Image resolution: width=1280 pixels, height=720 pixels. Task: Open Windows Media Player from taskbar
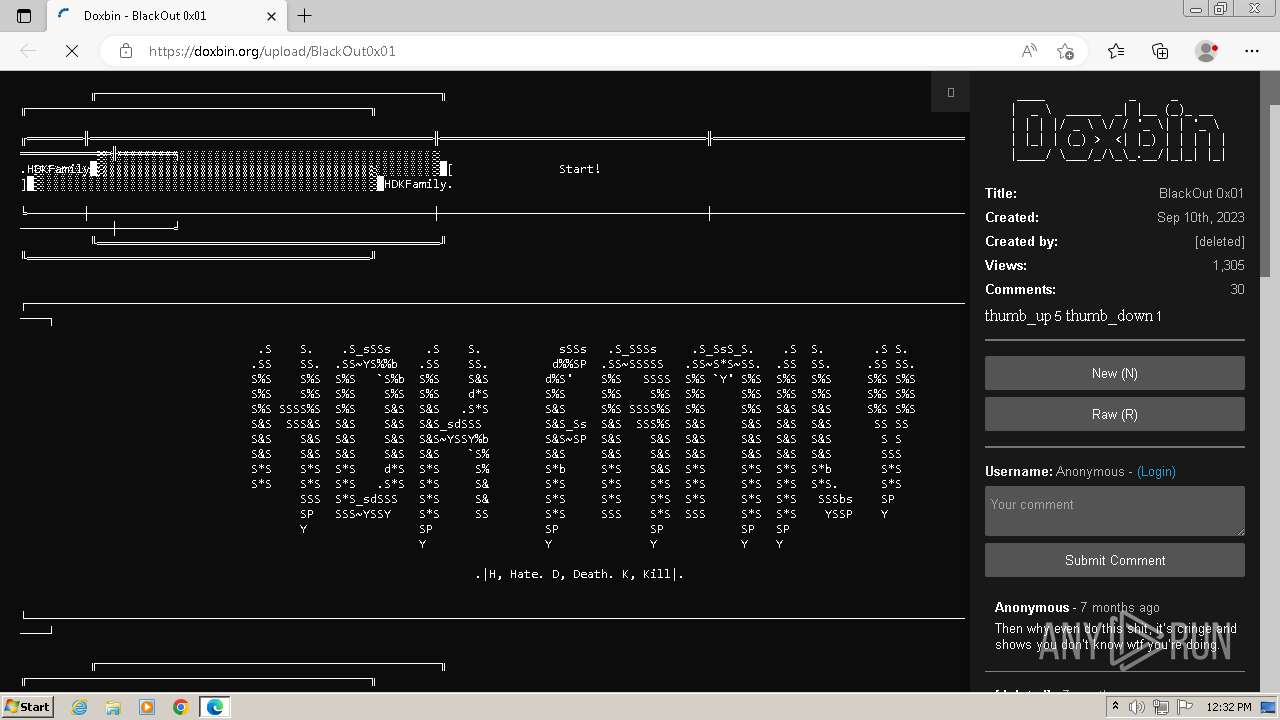(147, 707)
